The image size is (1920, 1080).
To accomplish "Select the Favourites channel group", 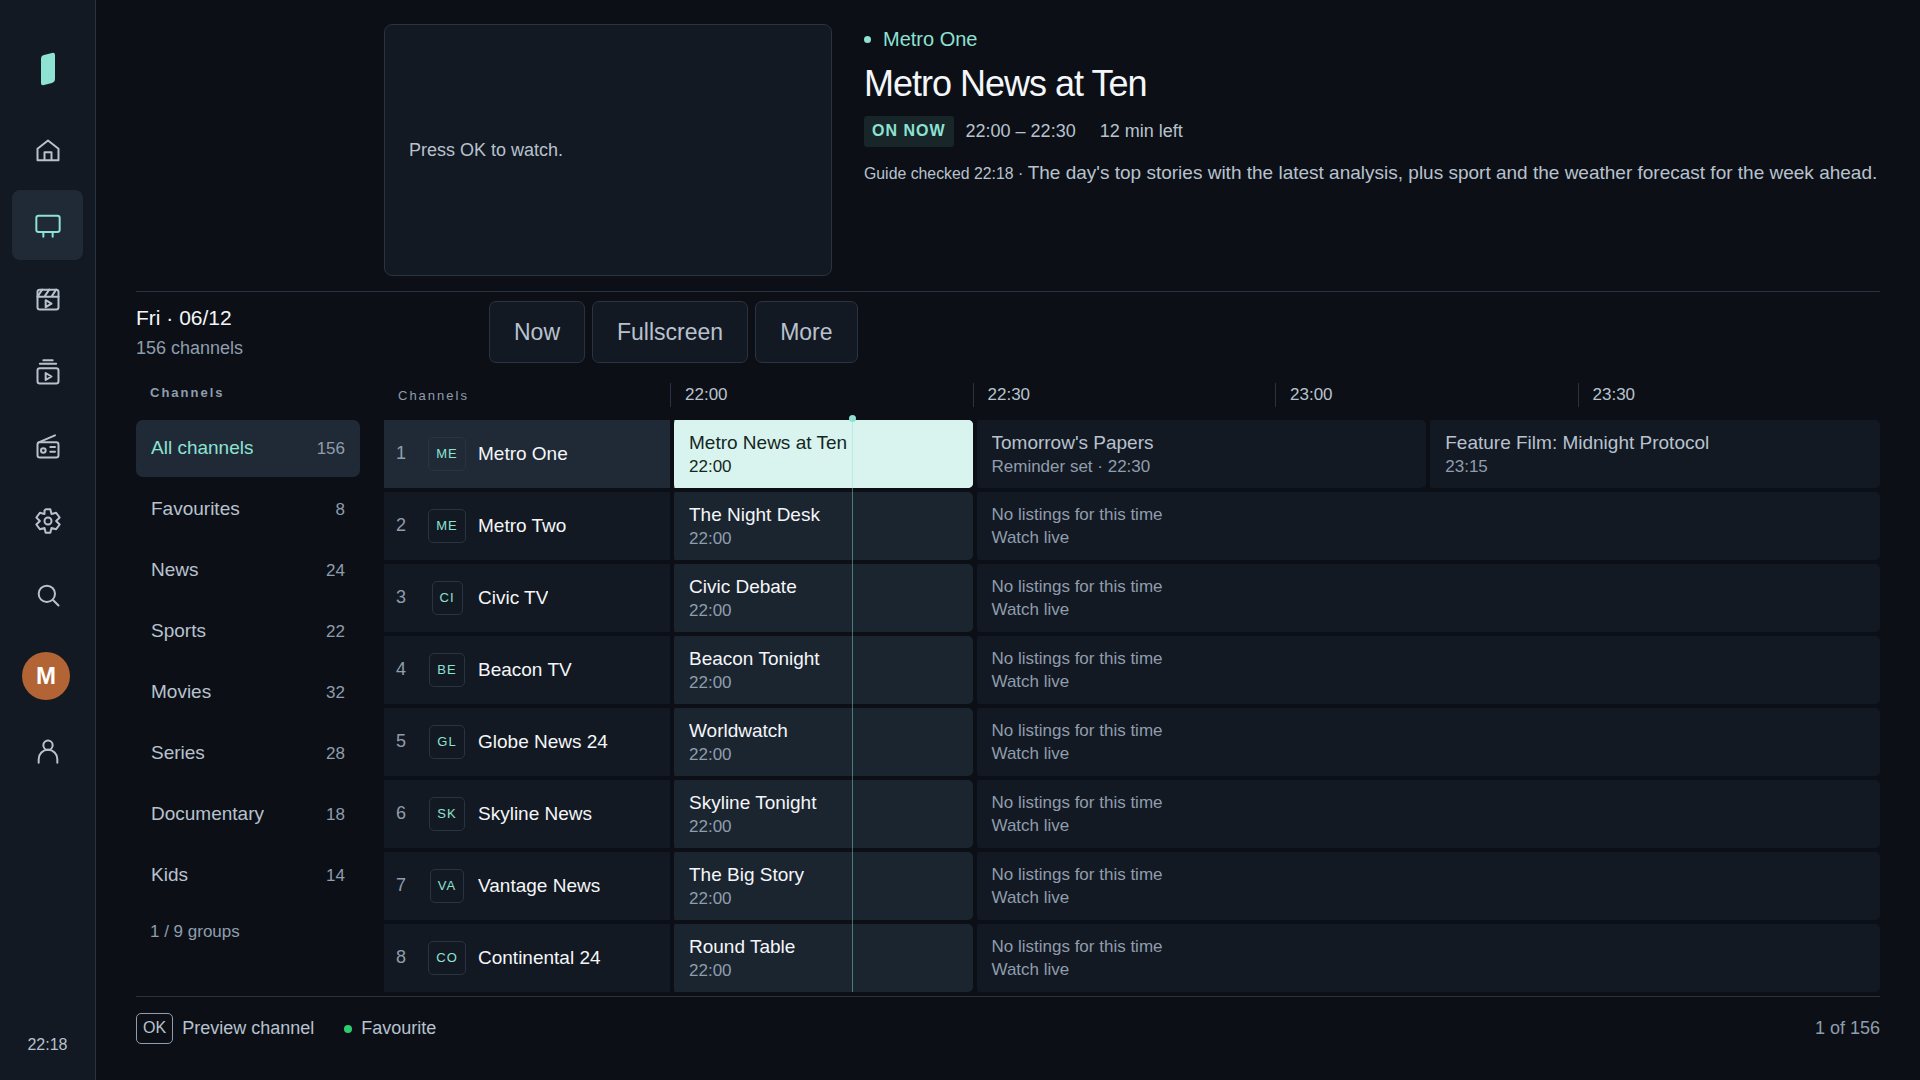I will coord(247,509).
